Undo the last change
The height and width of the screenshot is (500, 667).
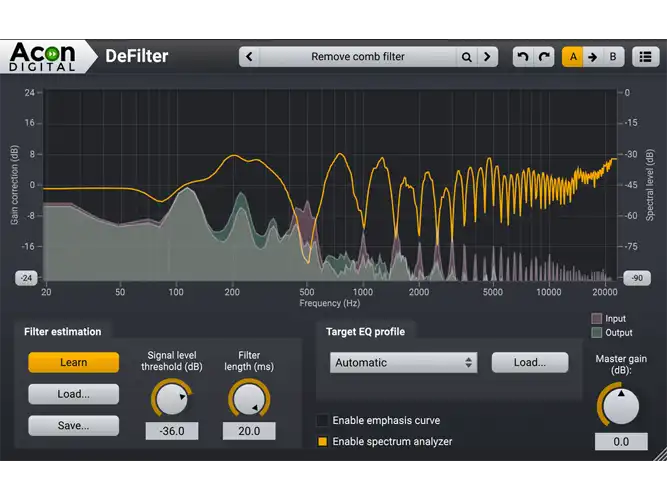coord(523,57)
